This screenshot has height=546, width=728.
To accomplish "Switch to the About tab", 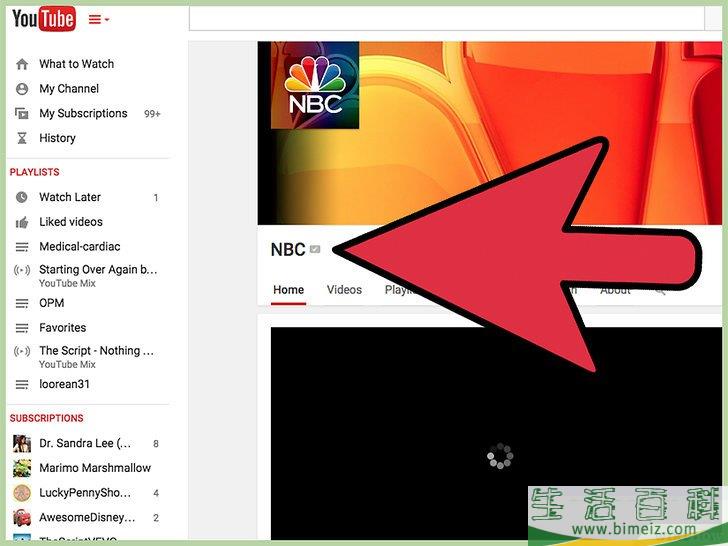I will [615, 292].
